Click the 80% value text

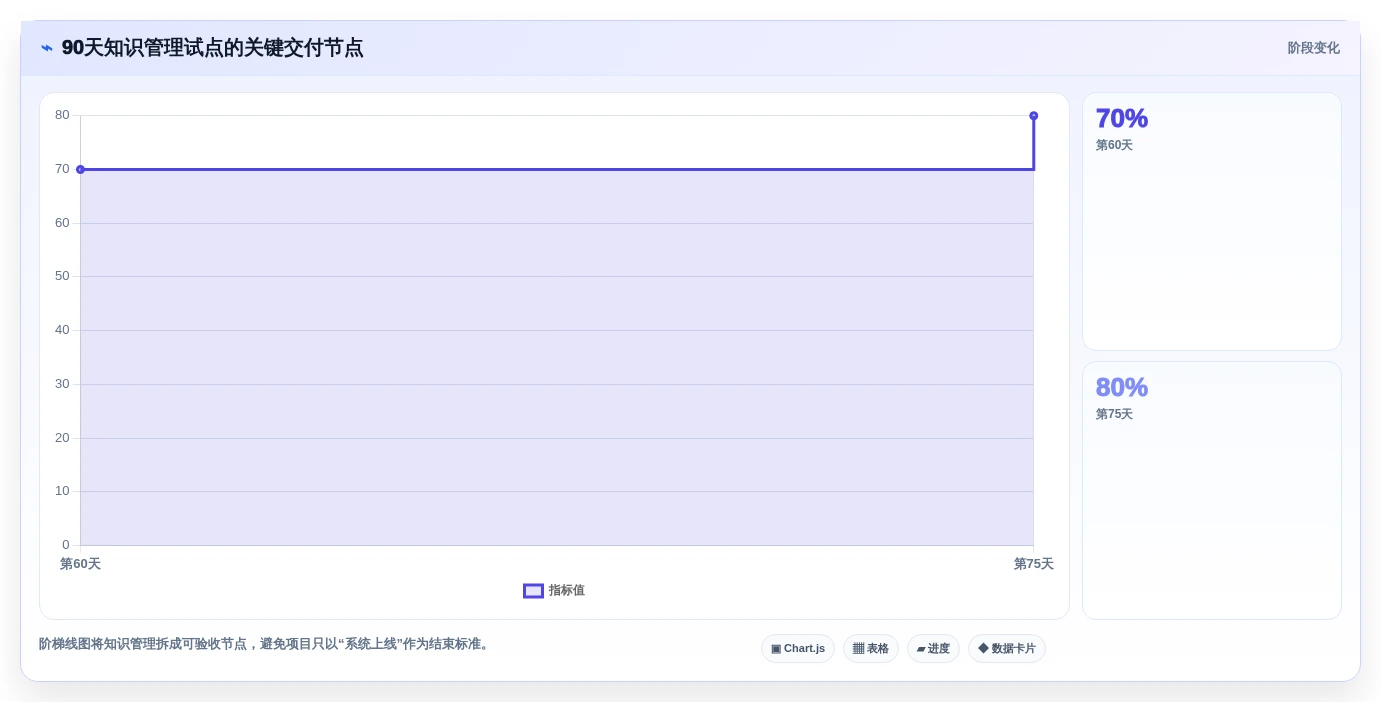pos(1121,388)
